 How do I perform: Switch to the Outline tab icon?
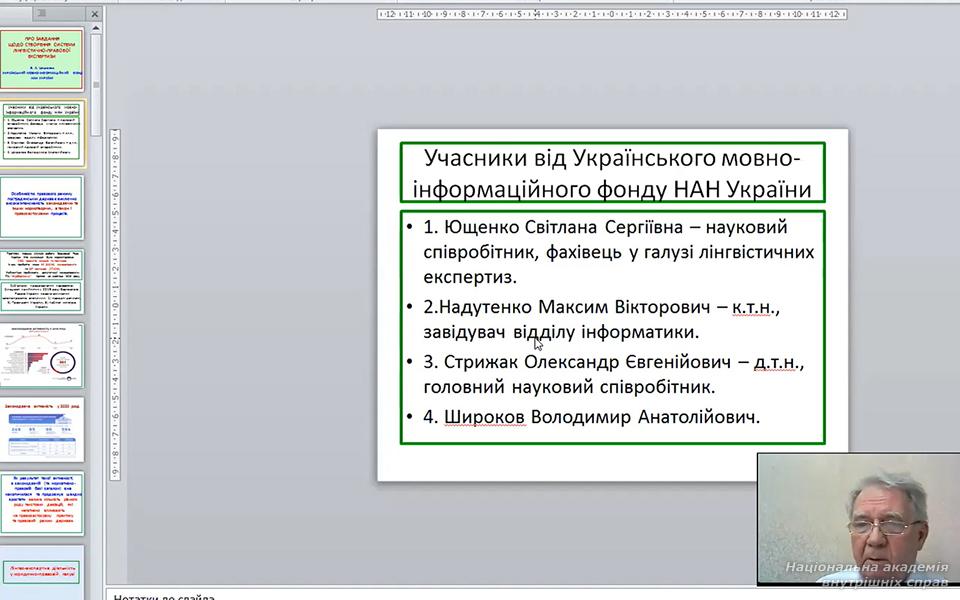coord(41,13)
